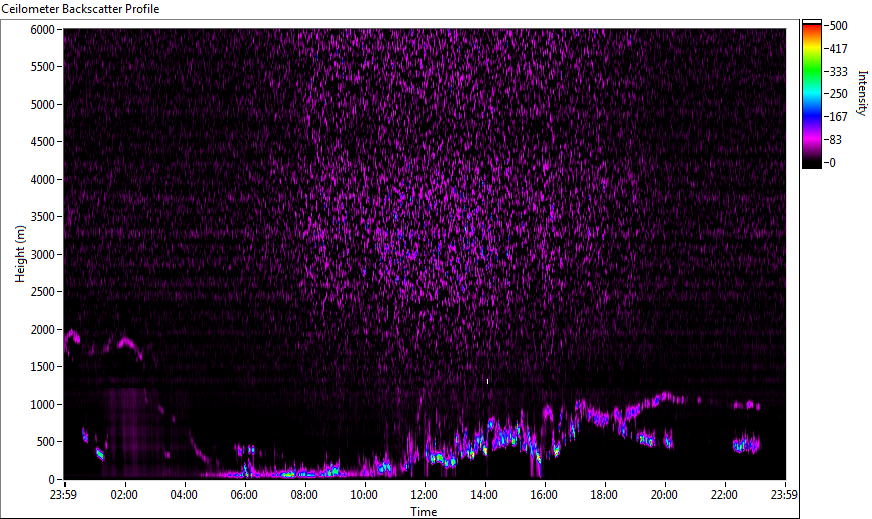
Task: Select the 83 intensity scale value
Action: [x=835, y=140]
